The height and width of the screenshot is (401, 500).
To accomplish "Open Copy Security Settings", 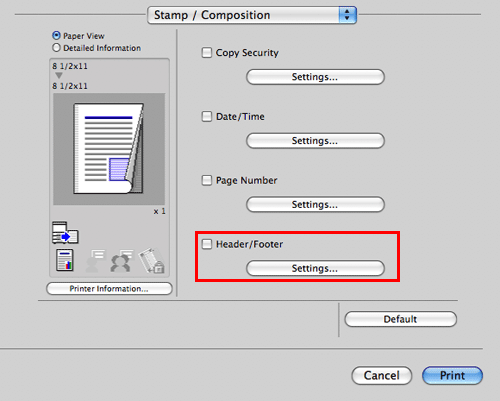I will tap(315, 77).
